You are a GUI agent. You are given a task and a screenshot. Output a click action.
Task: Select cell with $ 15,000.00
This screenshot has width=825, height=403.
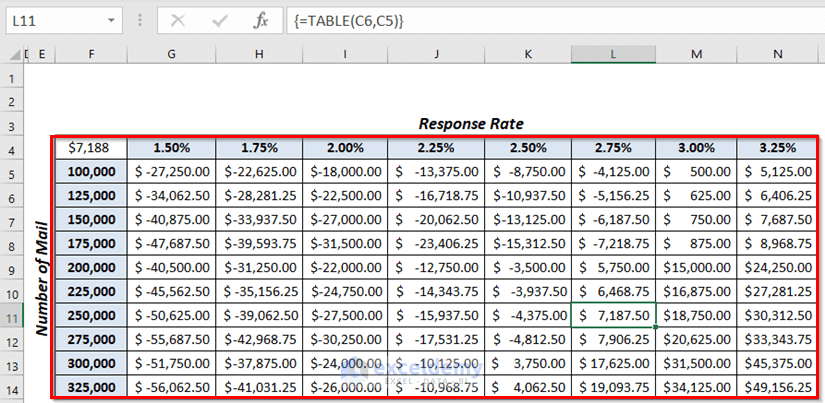pos(696,267)
